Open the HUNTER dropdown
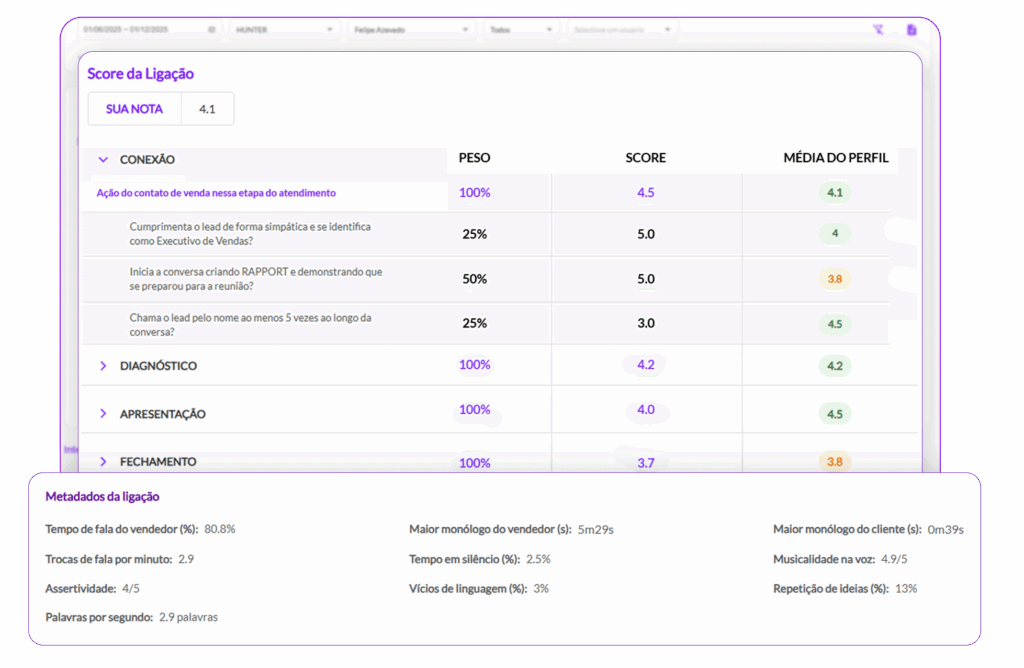The width and height of the screenshot is (1024, 668). pyautogui.click(x=284, y=30)
